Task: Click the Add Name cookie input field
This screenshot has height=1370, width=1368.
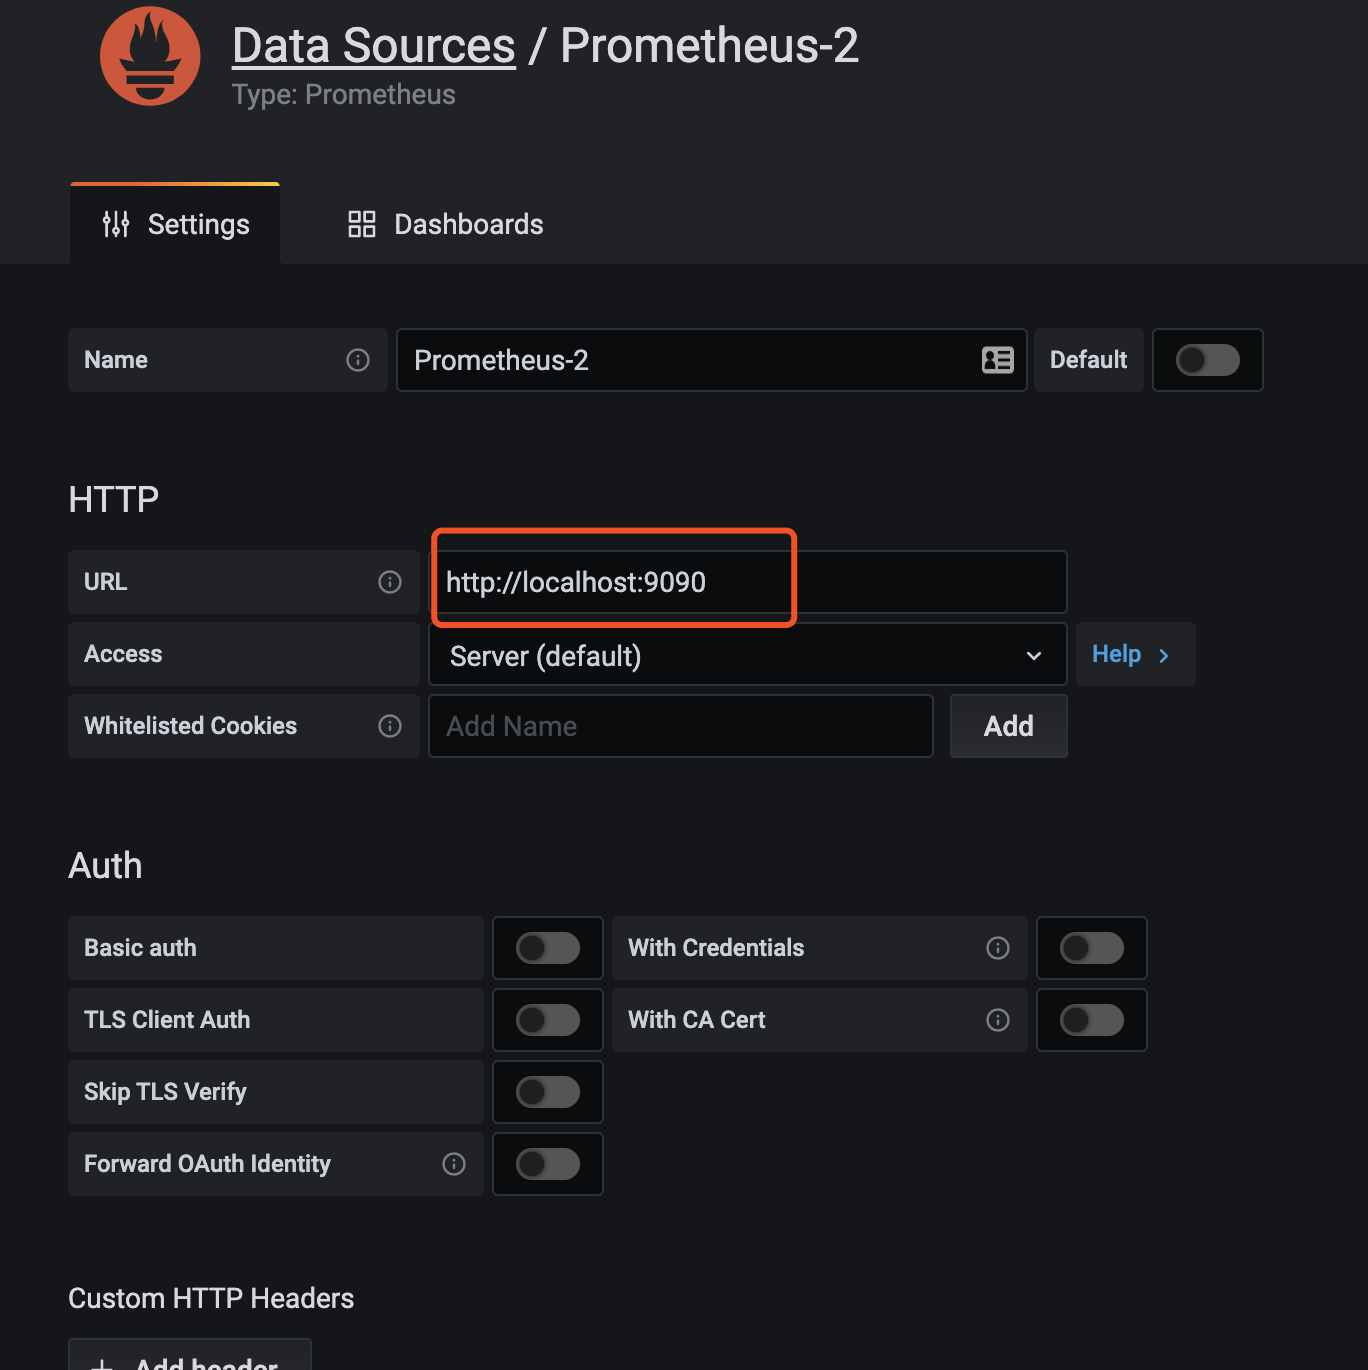Action: [681, 726]
